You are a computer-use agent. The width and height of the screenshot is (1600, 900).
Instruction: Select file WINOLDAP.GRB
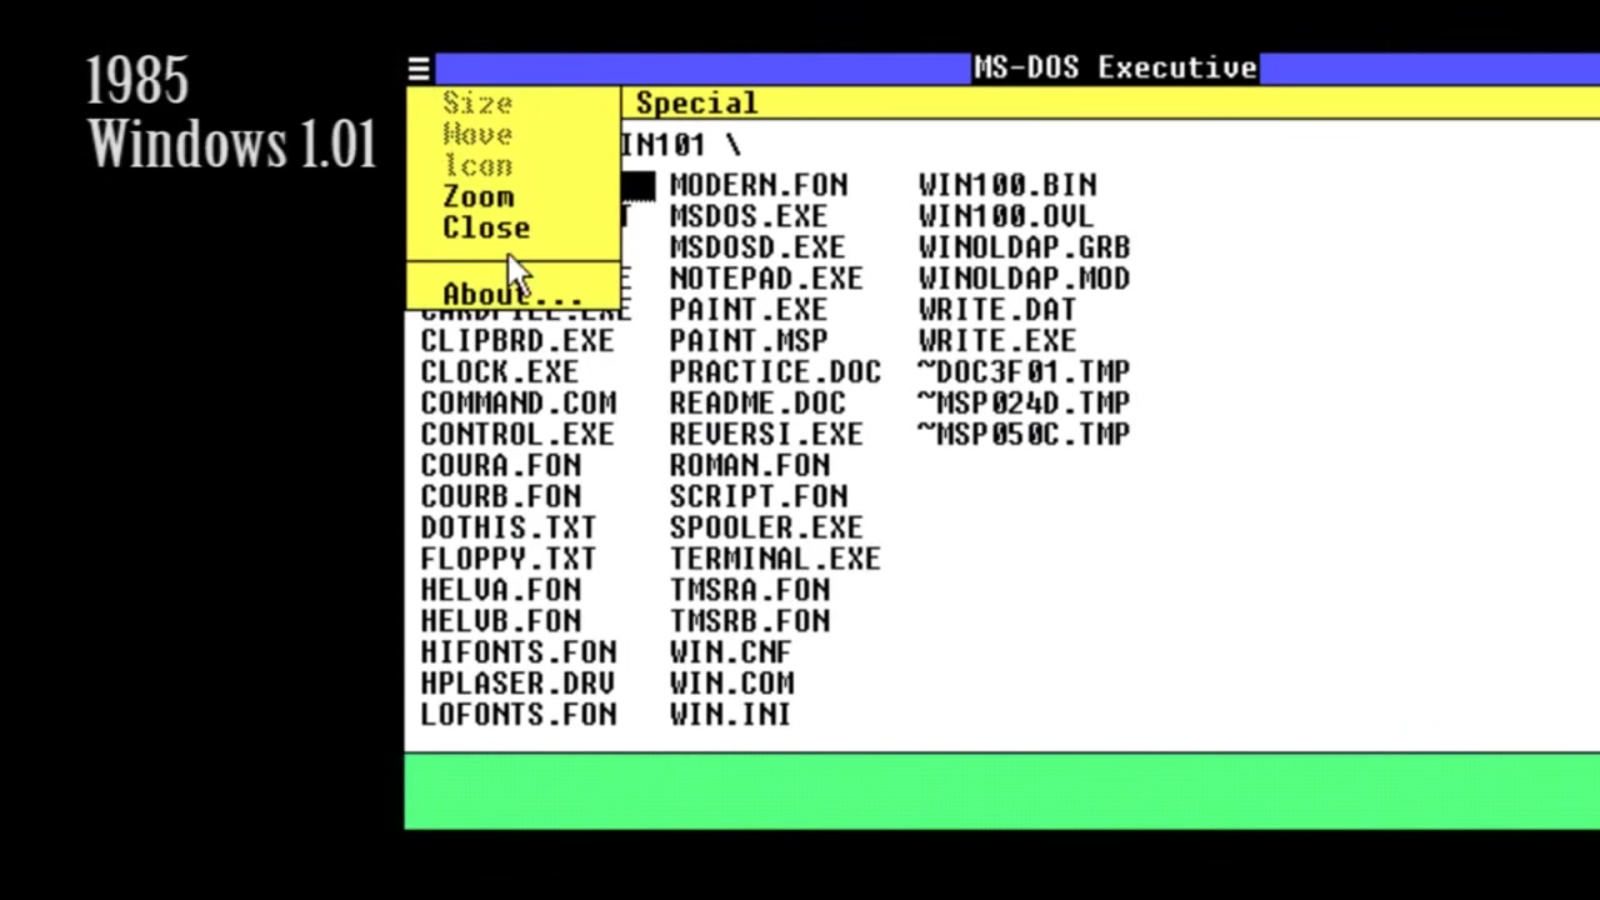coord(1025,247)
